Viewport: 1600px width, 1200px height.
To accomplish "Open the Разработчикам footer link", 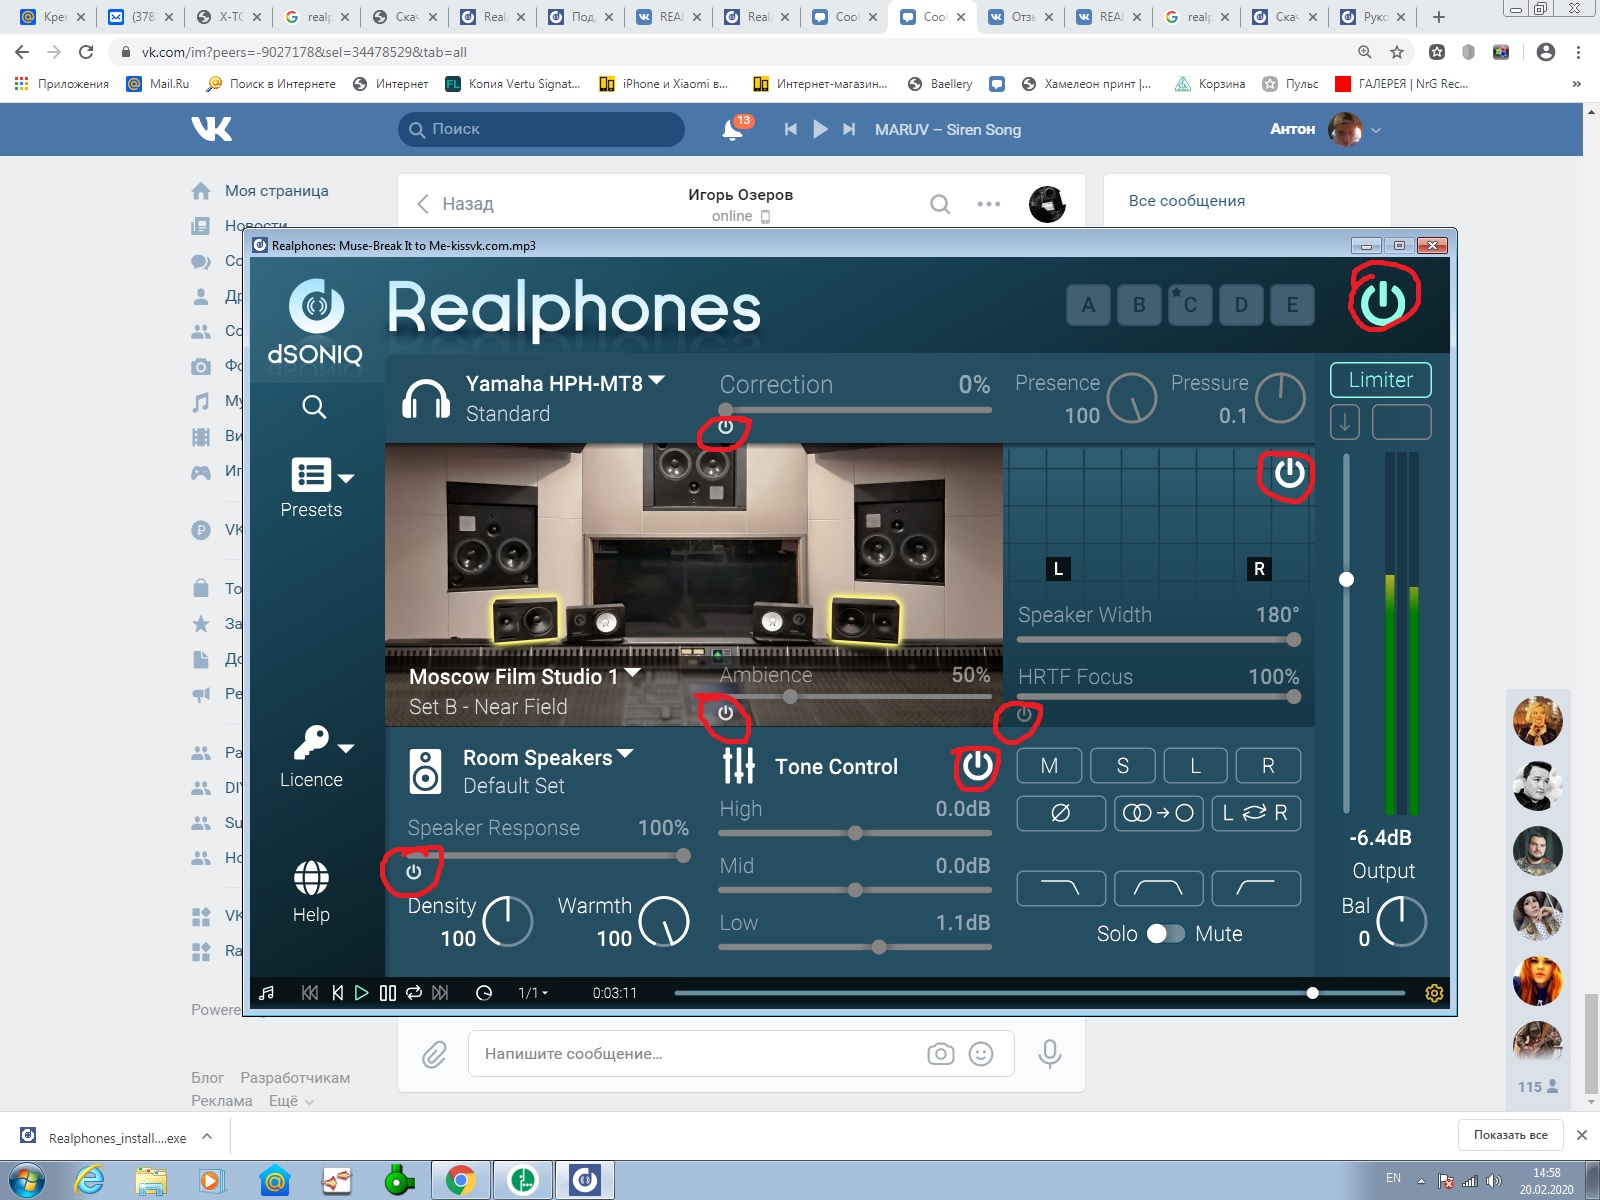I will [295, 1078].
